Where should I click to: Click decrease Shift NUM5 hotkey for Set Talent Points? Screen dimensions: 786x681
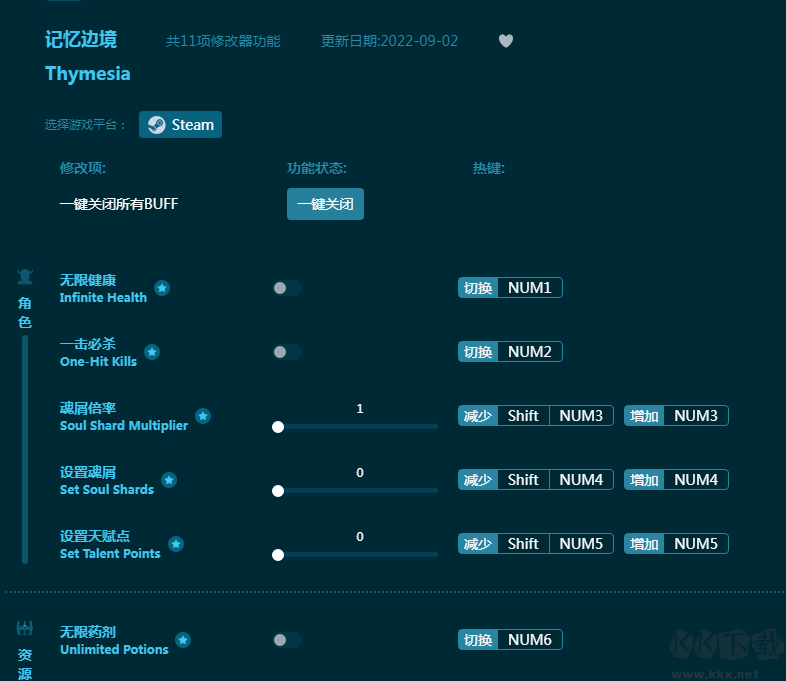pyautogui.click(x=536, y=544)
